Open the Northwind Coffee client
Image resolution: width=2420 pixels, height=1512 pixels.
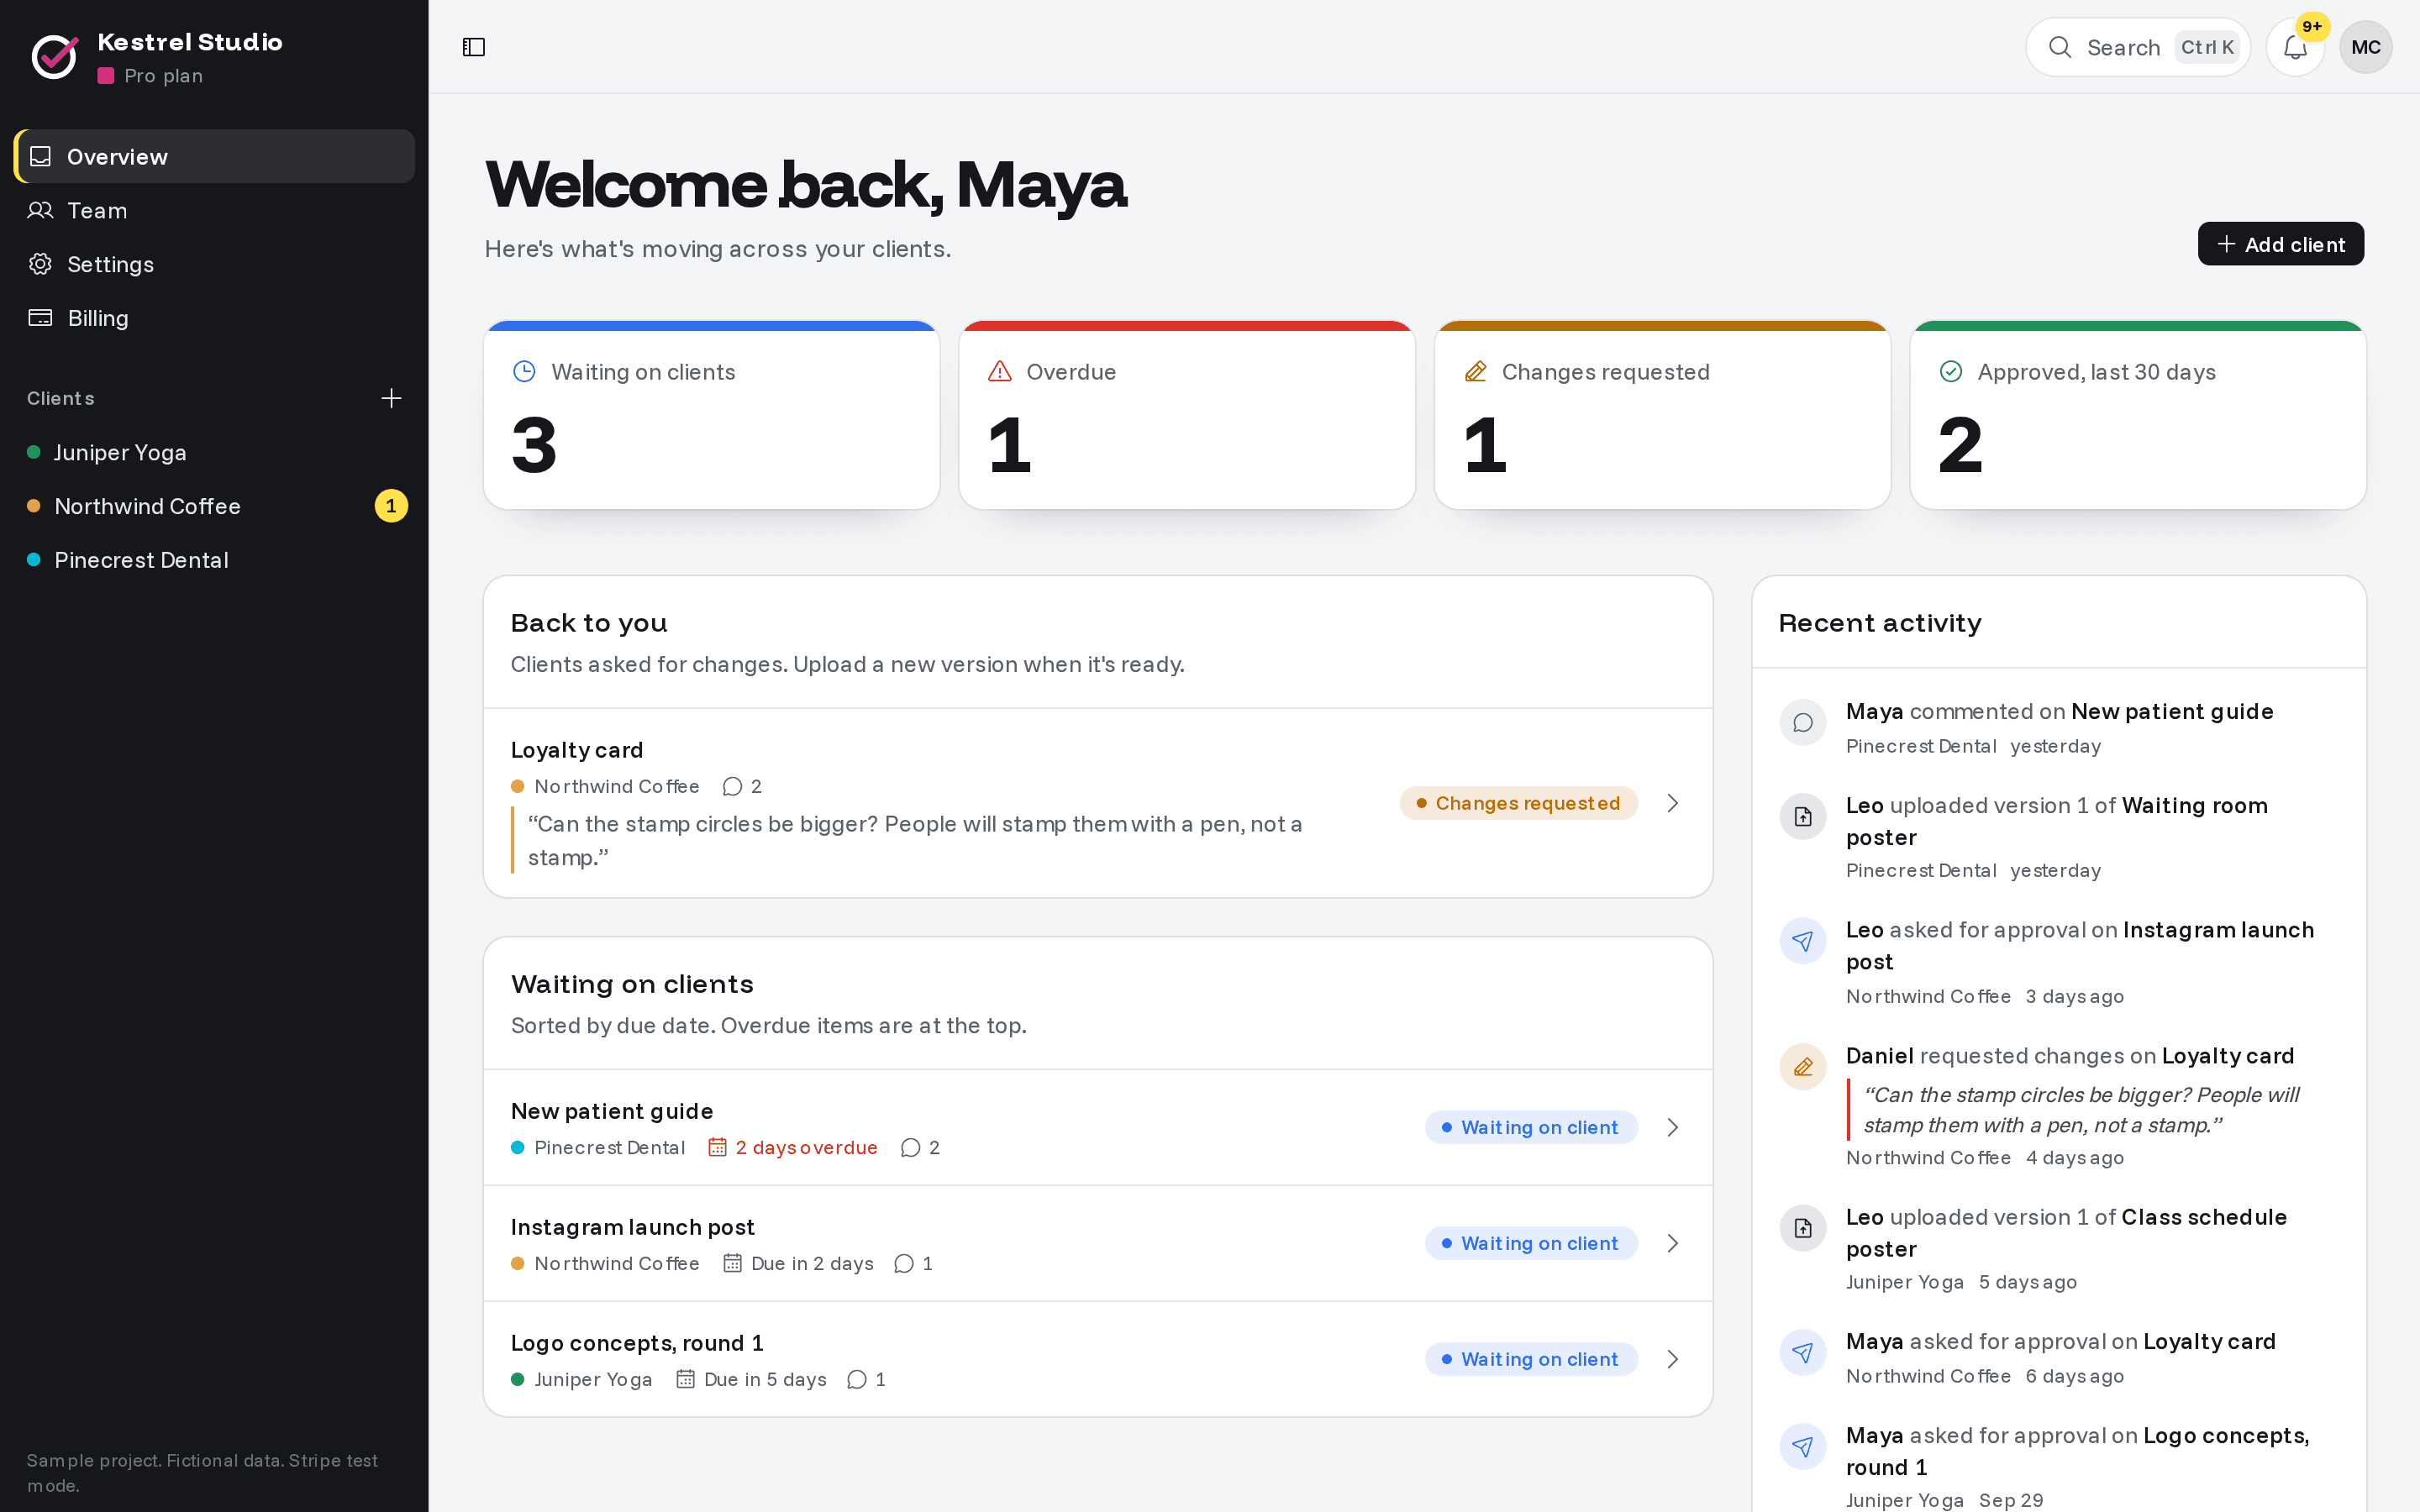click(214, 506)
